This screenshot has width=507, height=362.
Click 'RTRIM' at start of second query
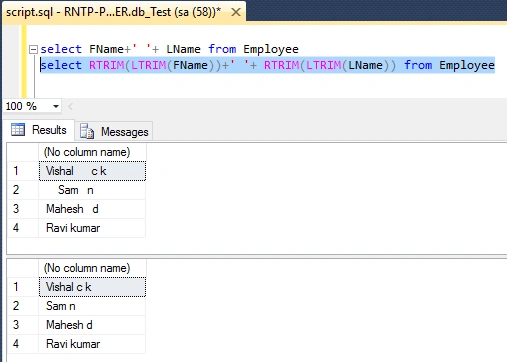tap(106, 65)
